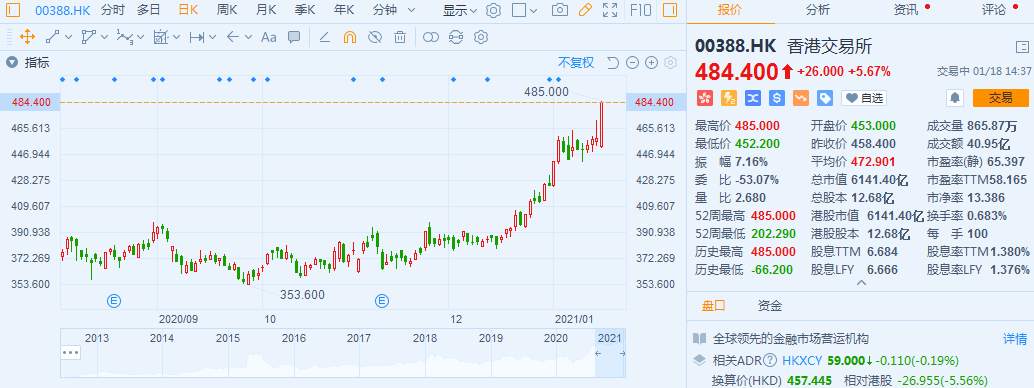
Task: Expand the 分钟 minutes dropdown arrow
Action: [411, 10]
